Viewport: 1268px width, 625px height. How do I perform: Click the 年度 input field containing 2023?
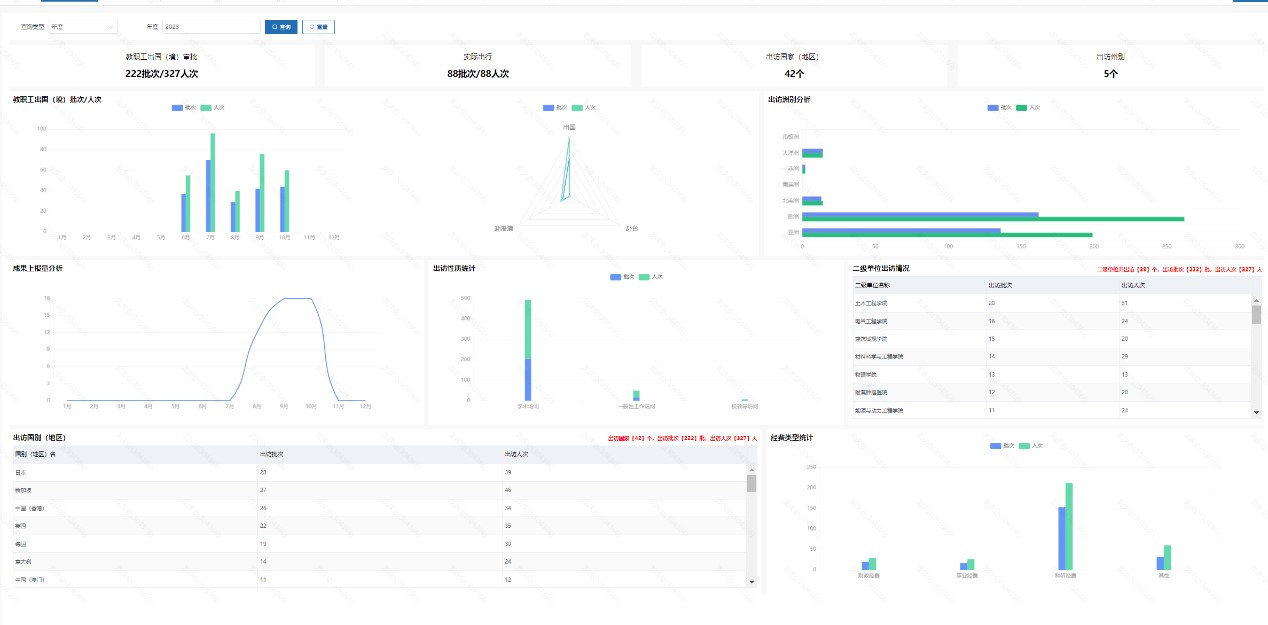coord(210,27)
